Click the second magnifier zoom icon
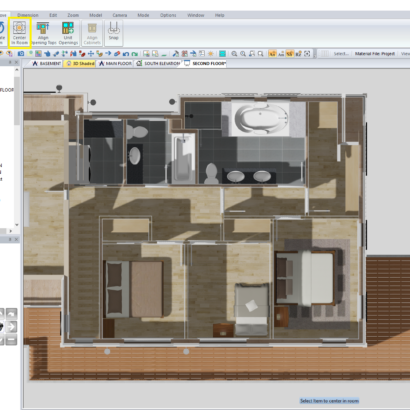Image resolution: width=410 pixels, height=410 pixels. tap(243, 54)
